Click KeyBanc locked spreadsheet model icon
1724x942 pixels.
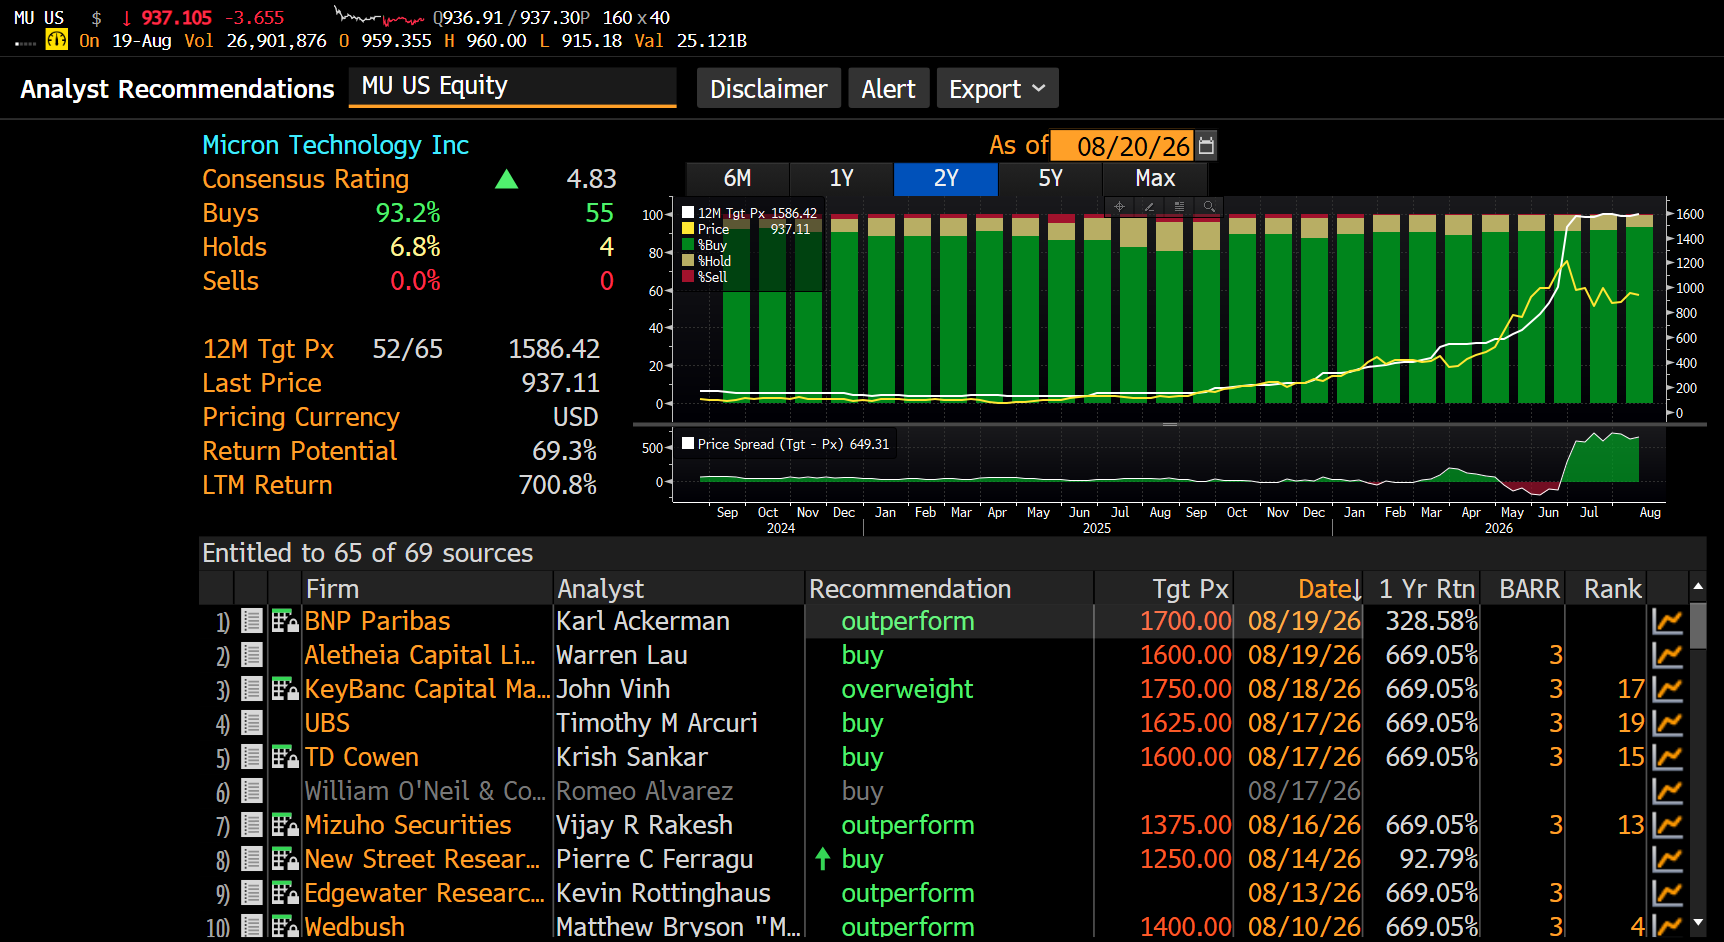(x=285, y=689)
